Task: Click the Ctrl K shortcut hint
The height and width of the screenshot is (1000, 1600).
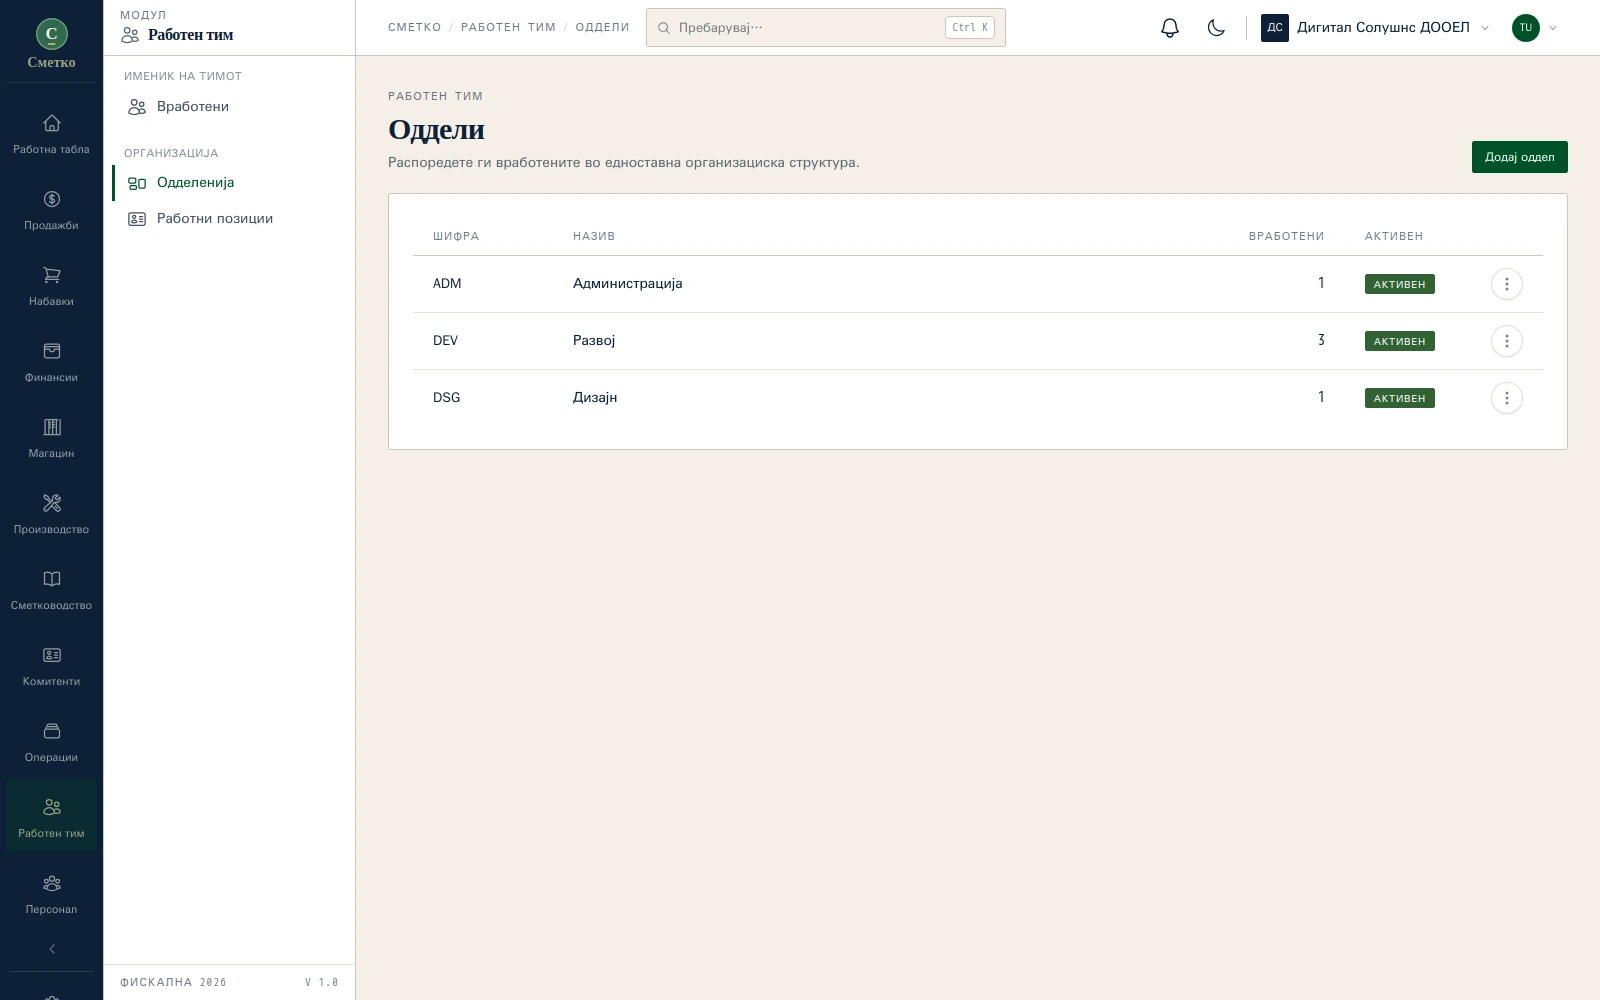Action: pos(969,28)
